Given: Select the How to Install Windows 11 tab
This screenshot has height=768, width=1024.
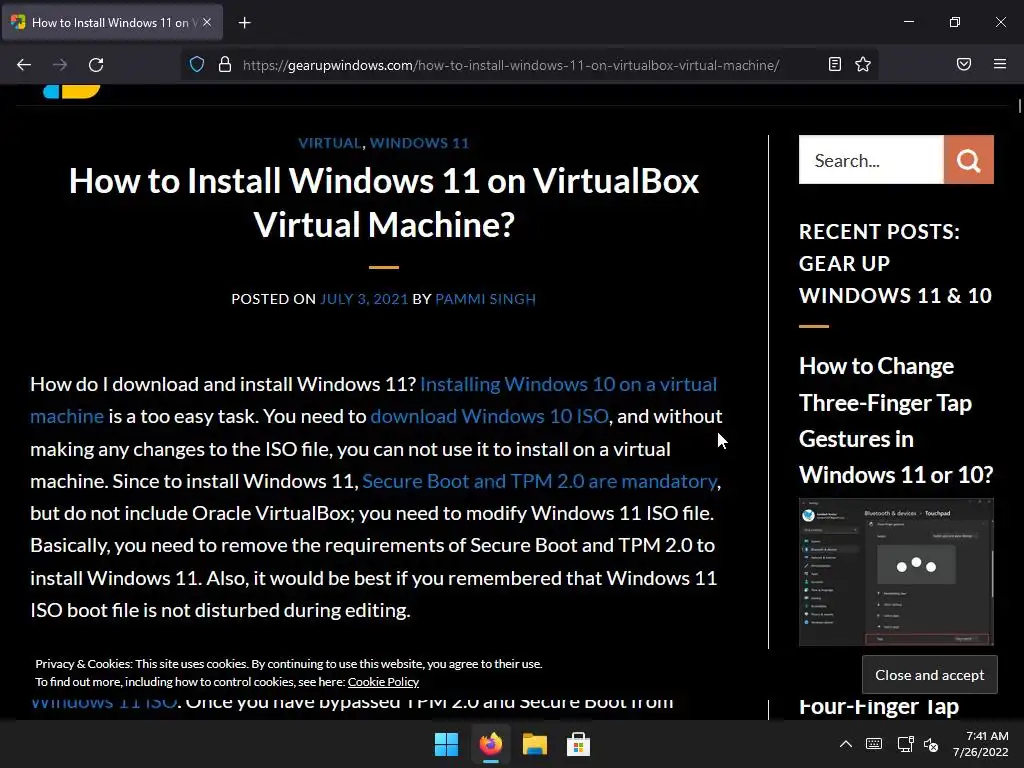Looking at the screenshot, I should tap(112, 22).
